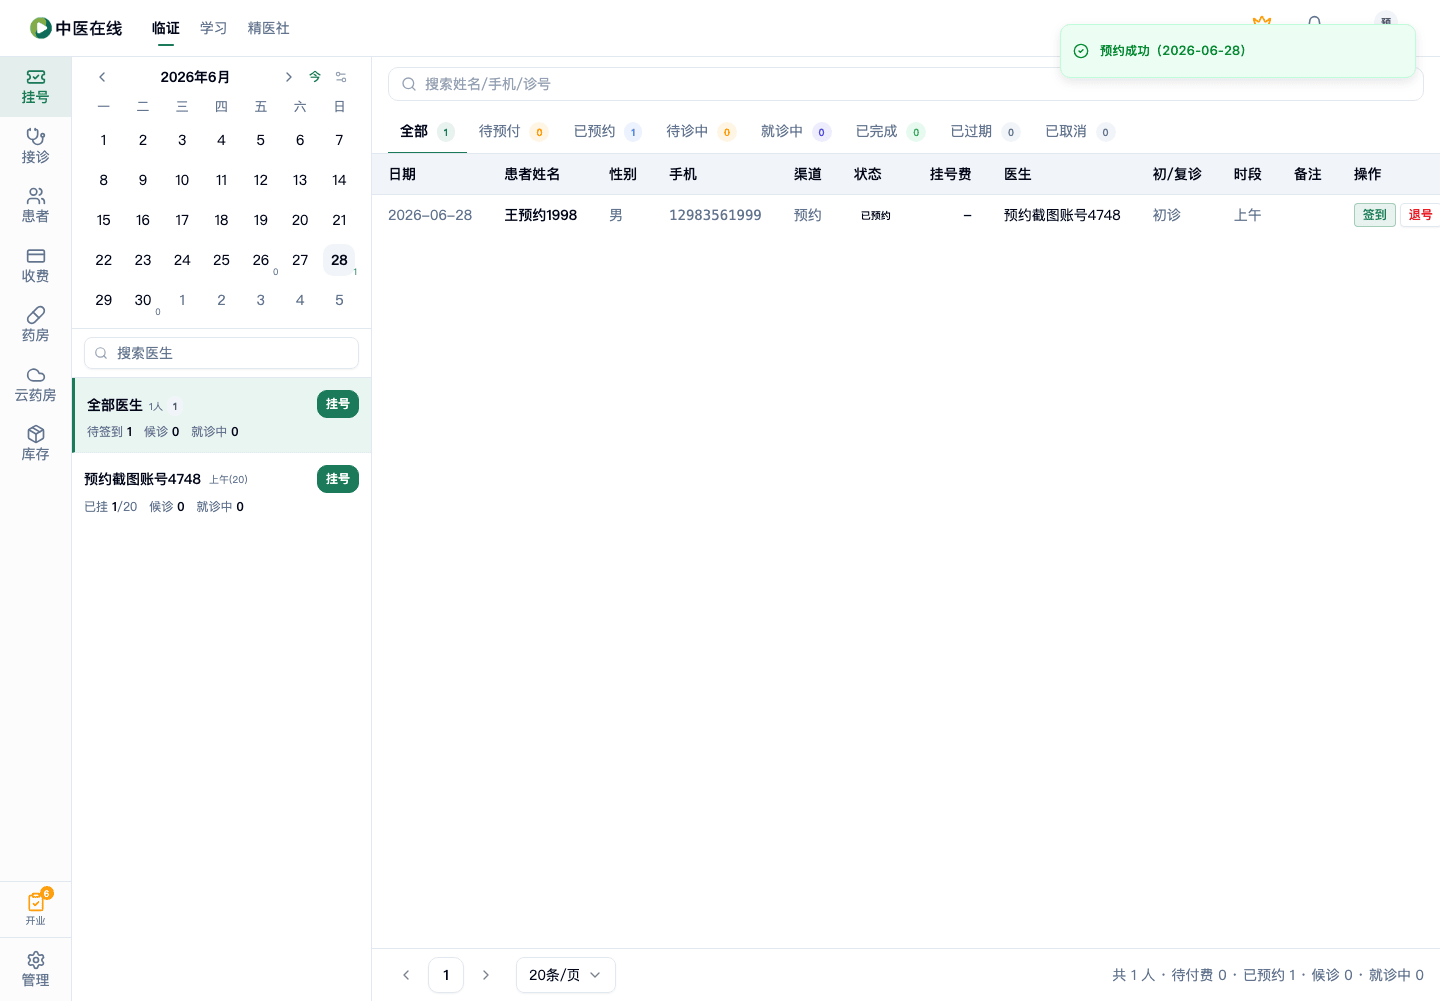This screenshot has height=1001, width=1440.
Task: Open the 药房 pharmacy sidebar icon
Action: point(35,324)
